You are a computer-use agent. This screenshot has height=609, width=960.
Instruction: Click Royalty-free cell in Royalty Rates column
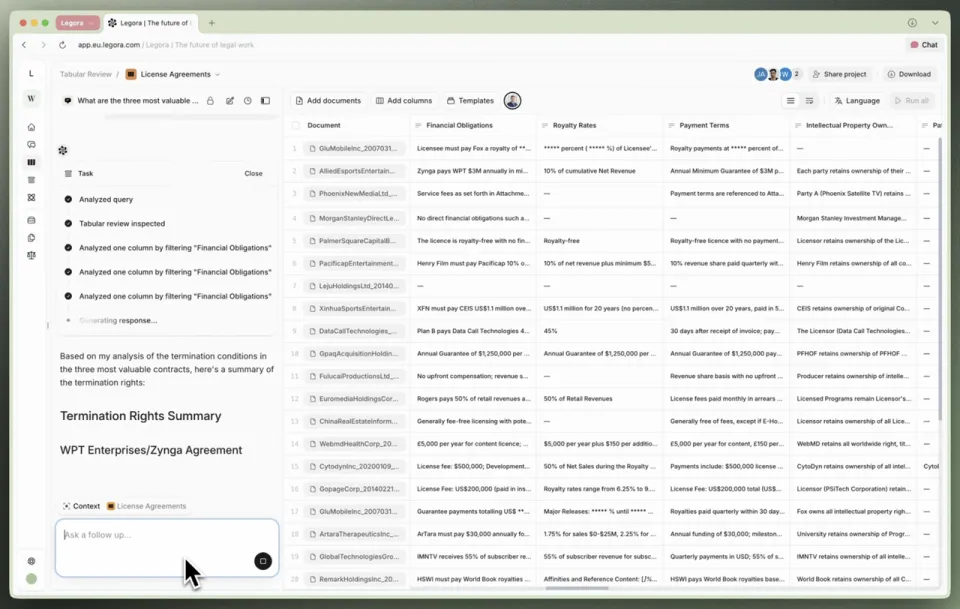click(599, 241)
